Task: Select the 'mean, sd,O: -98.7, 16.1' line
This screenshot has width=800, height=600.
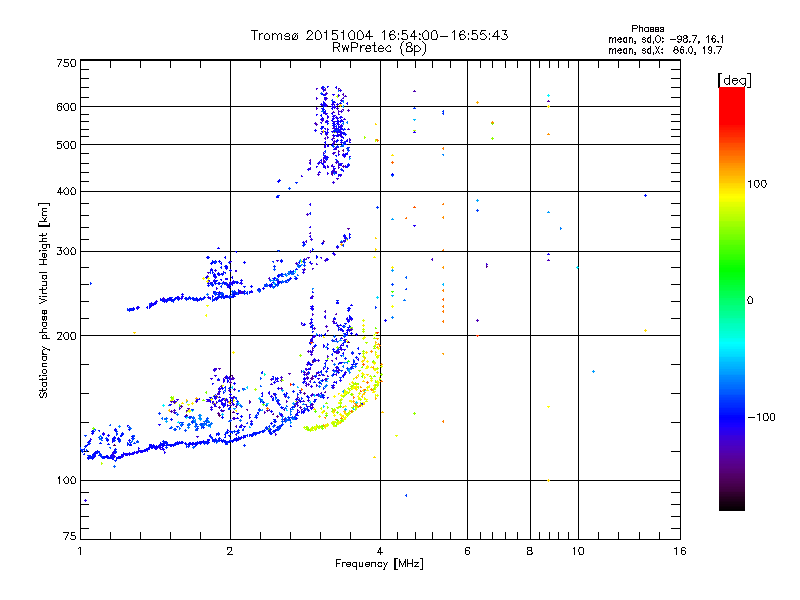Action: coord(666,39)
